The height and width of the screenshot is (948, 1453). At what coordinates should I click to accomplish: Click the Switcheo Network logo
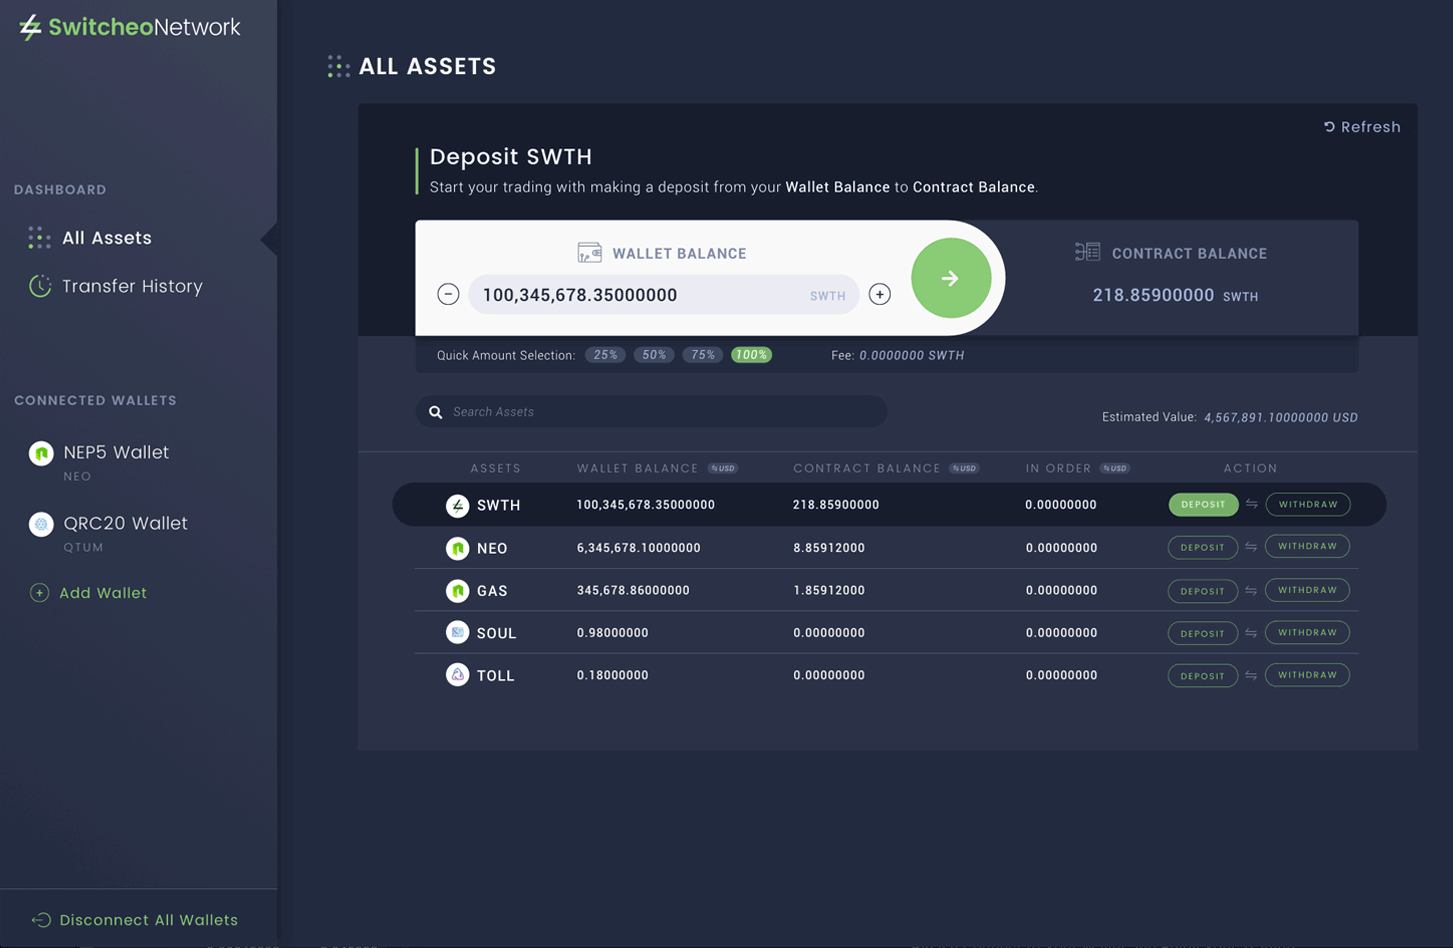coord(130,27)
